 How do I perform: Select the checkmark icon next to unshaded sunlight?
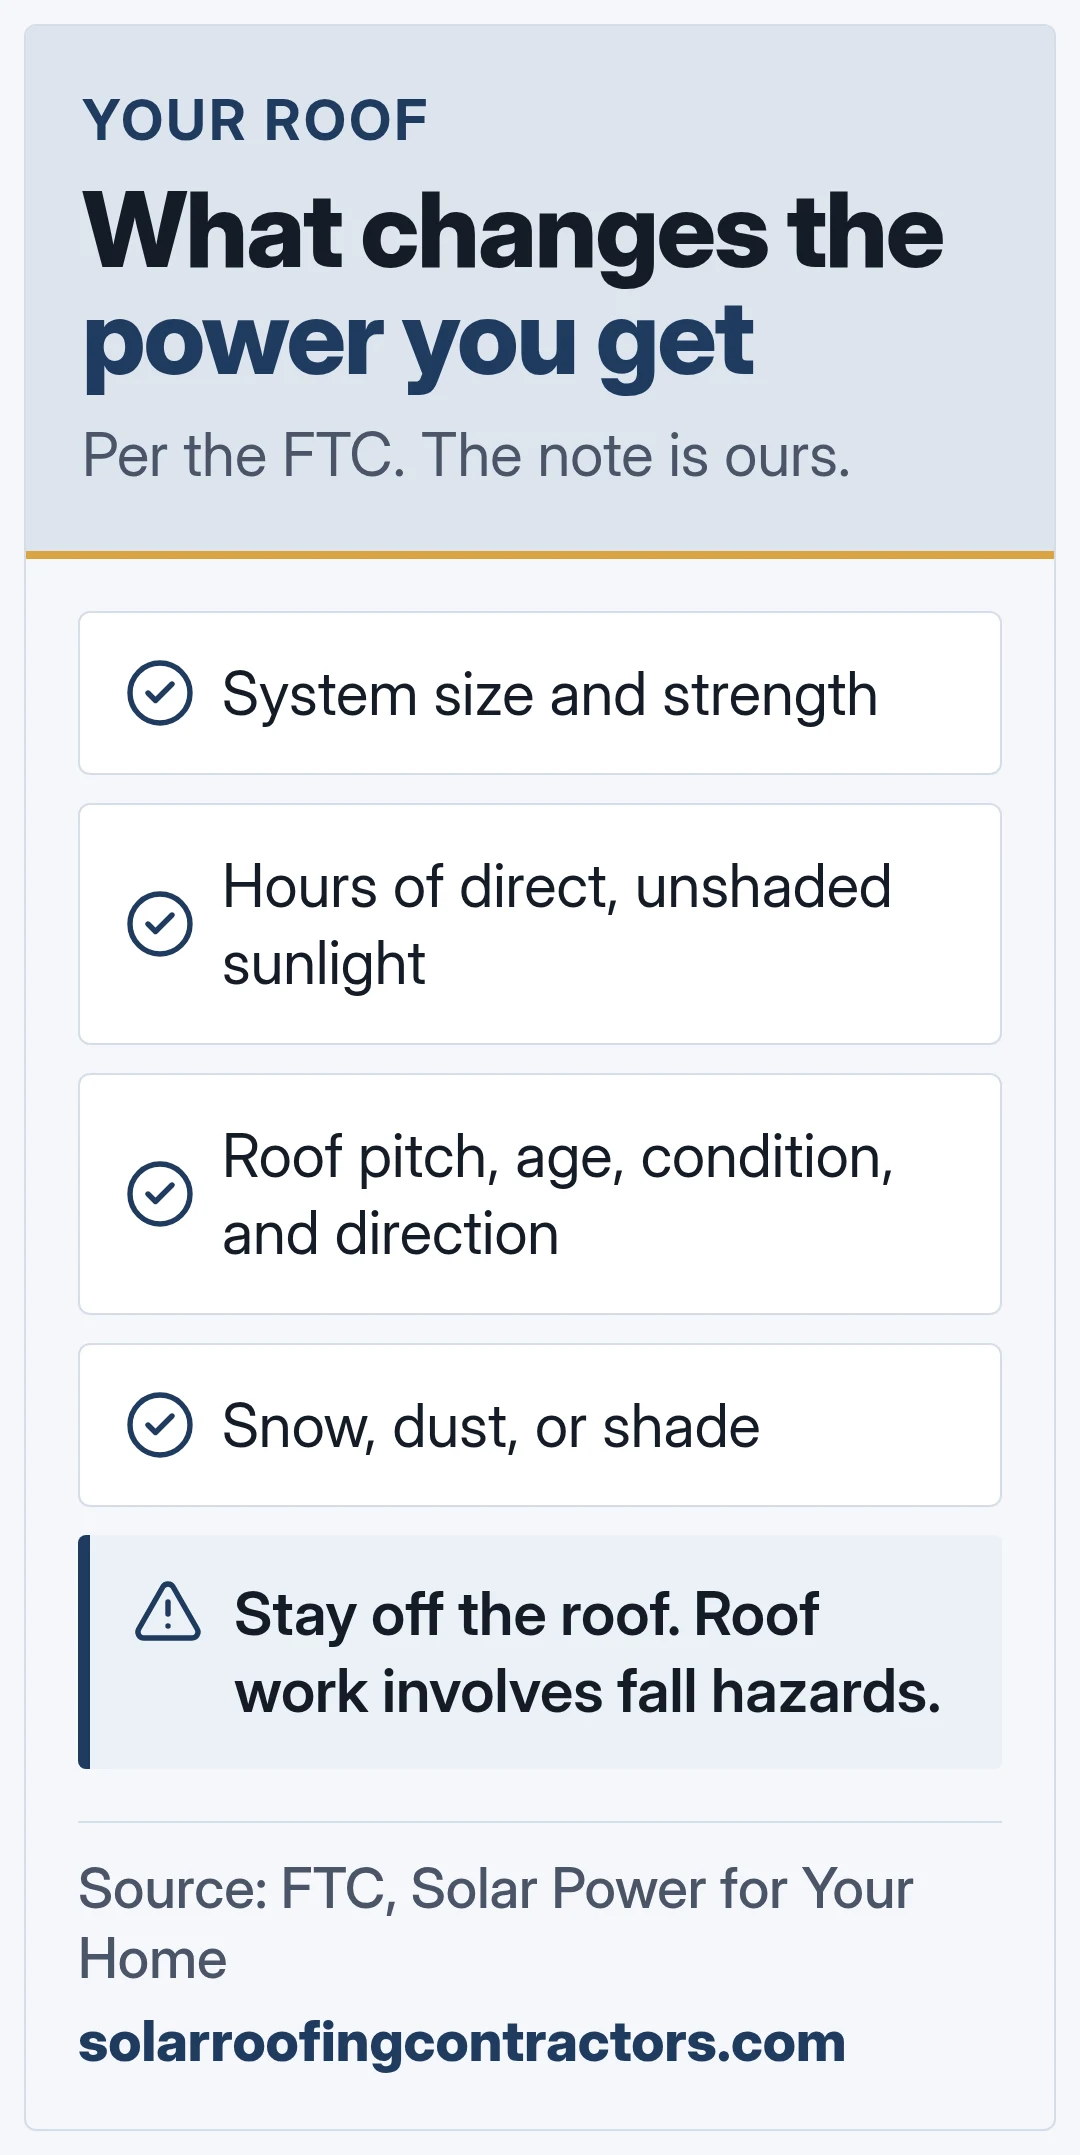click(160, 924)
